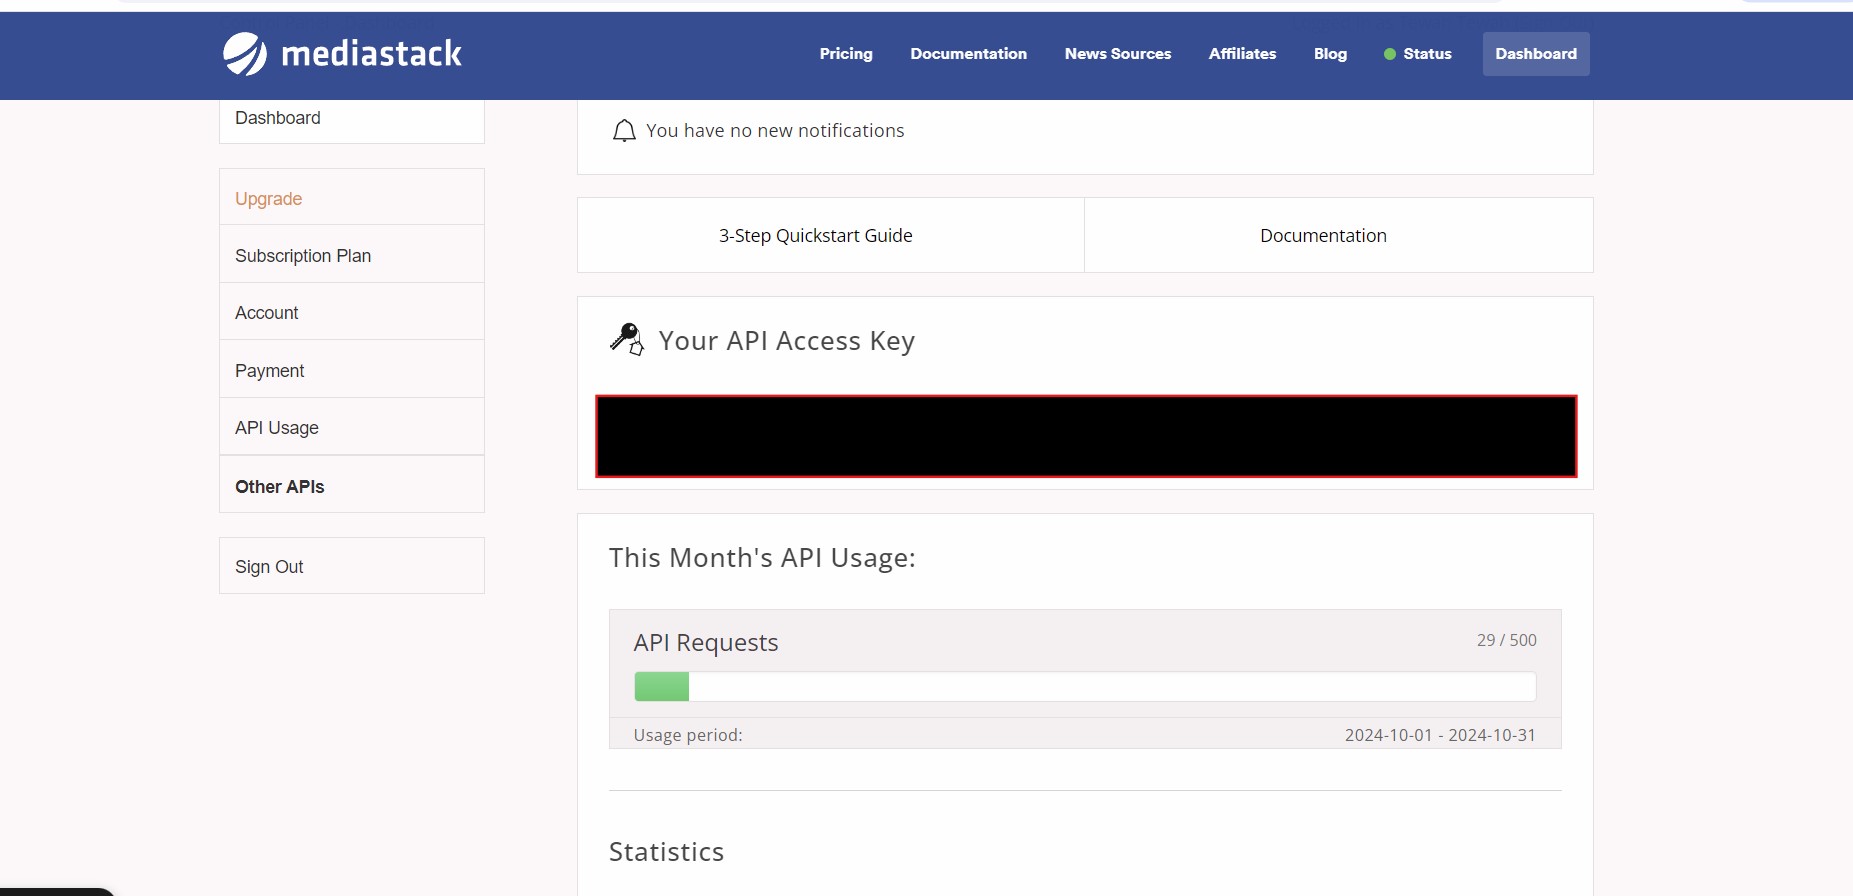
Task: Click the 'Usage period:' label
Action: pos(688,735)
